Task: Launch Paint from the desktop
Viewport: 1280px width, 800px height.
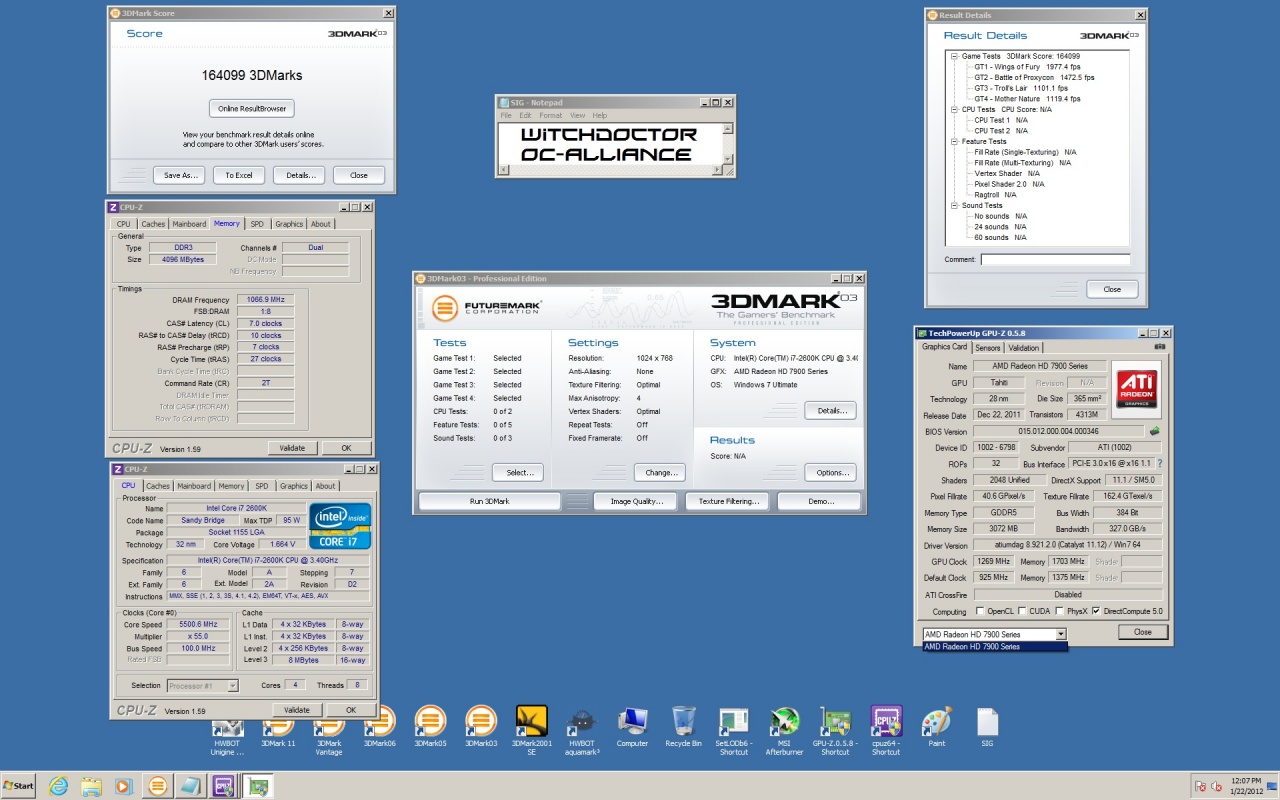Action: (x=936, y=721)
